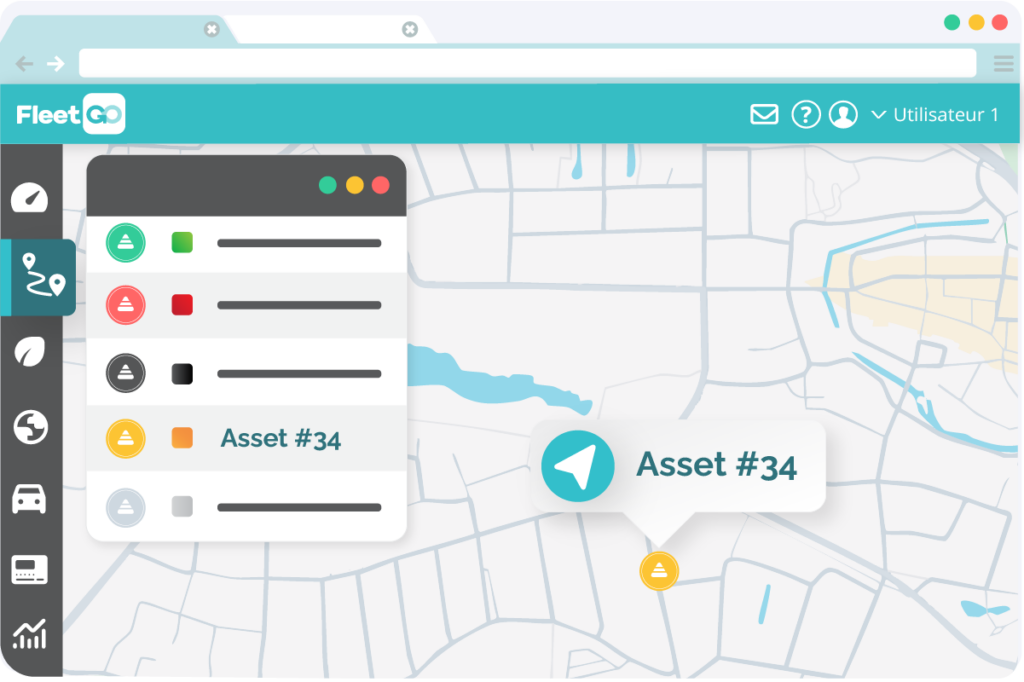
Task: Select the placeholder line in green asset row
Action: click(x=299, y=243)
